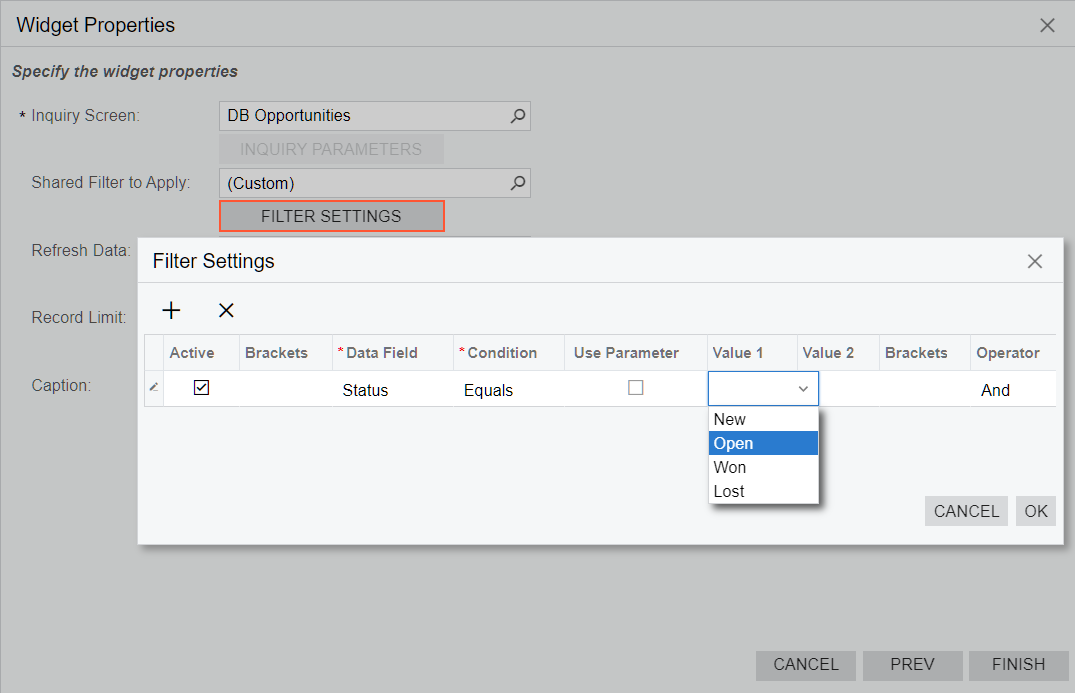Uncheck the Active checkbox on the filter row
This screenshot has width=1075, height=693.
point(201,388)
